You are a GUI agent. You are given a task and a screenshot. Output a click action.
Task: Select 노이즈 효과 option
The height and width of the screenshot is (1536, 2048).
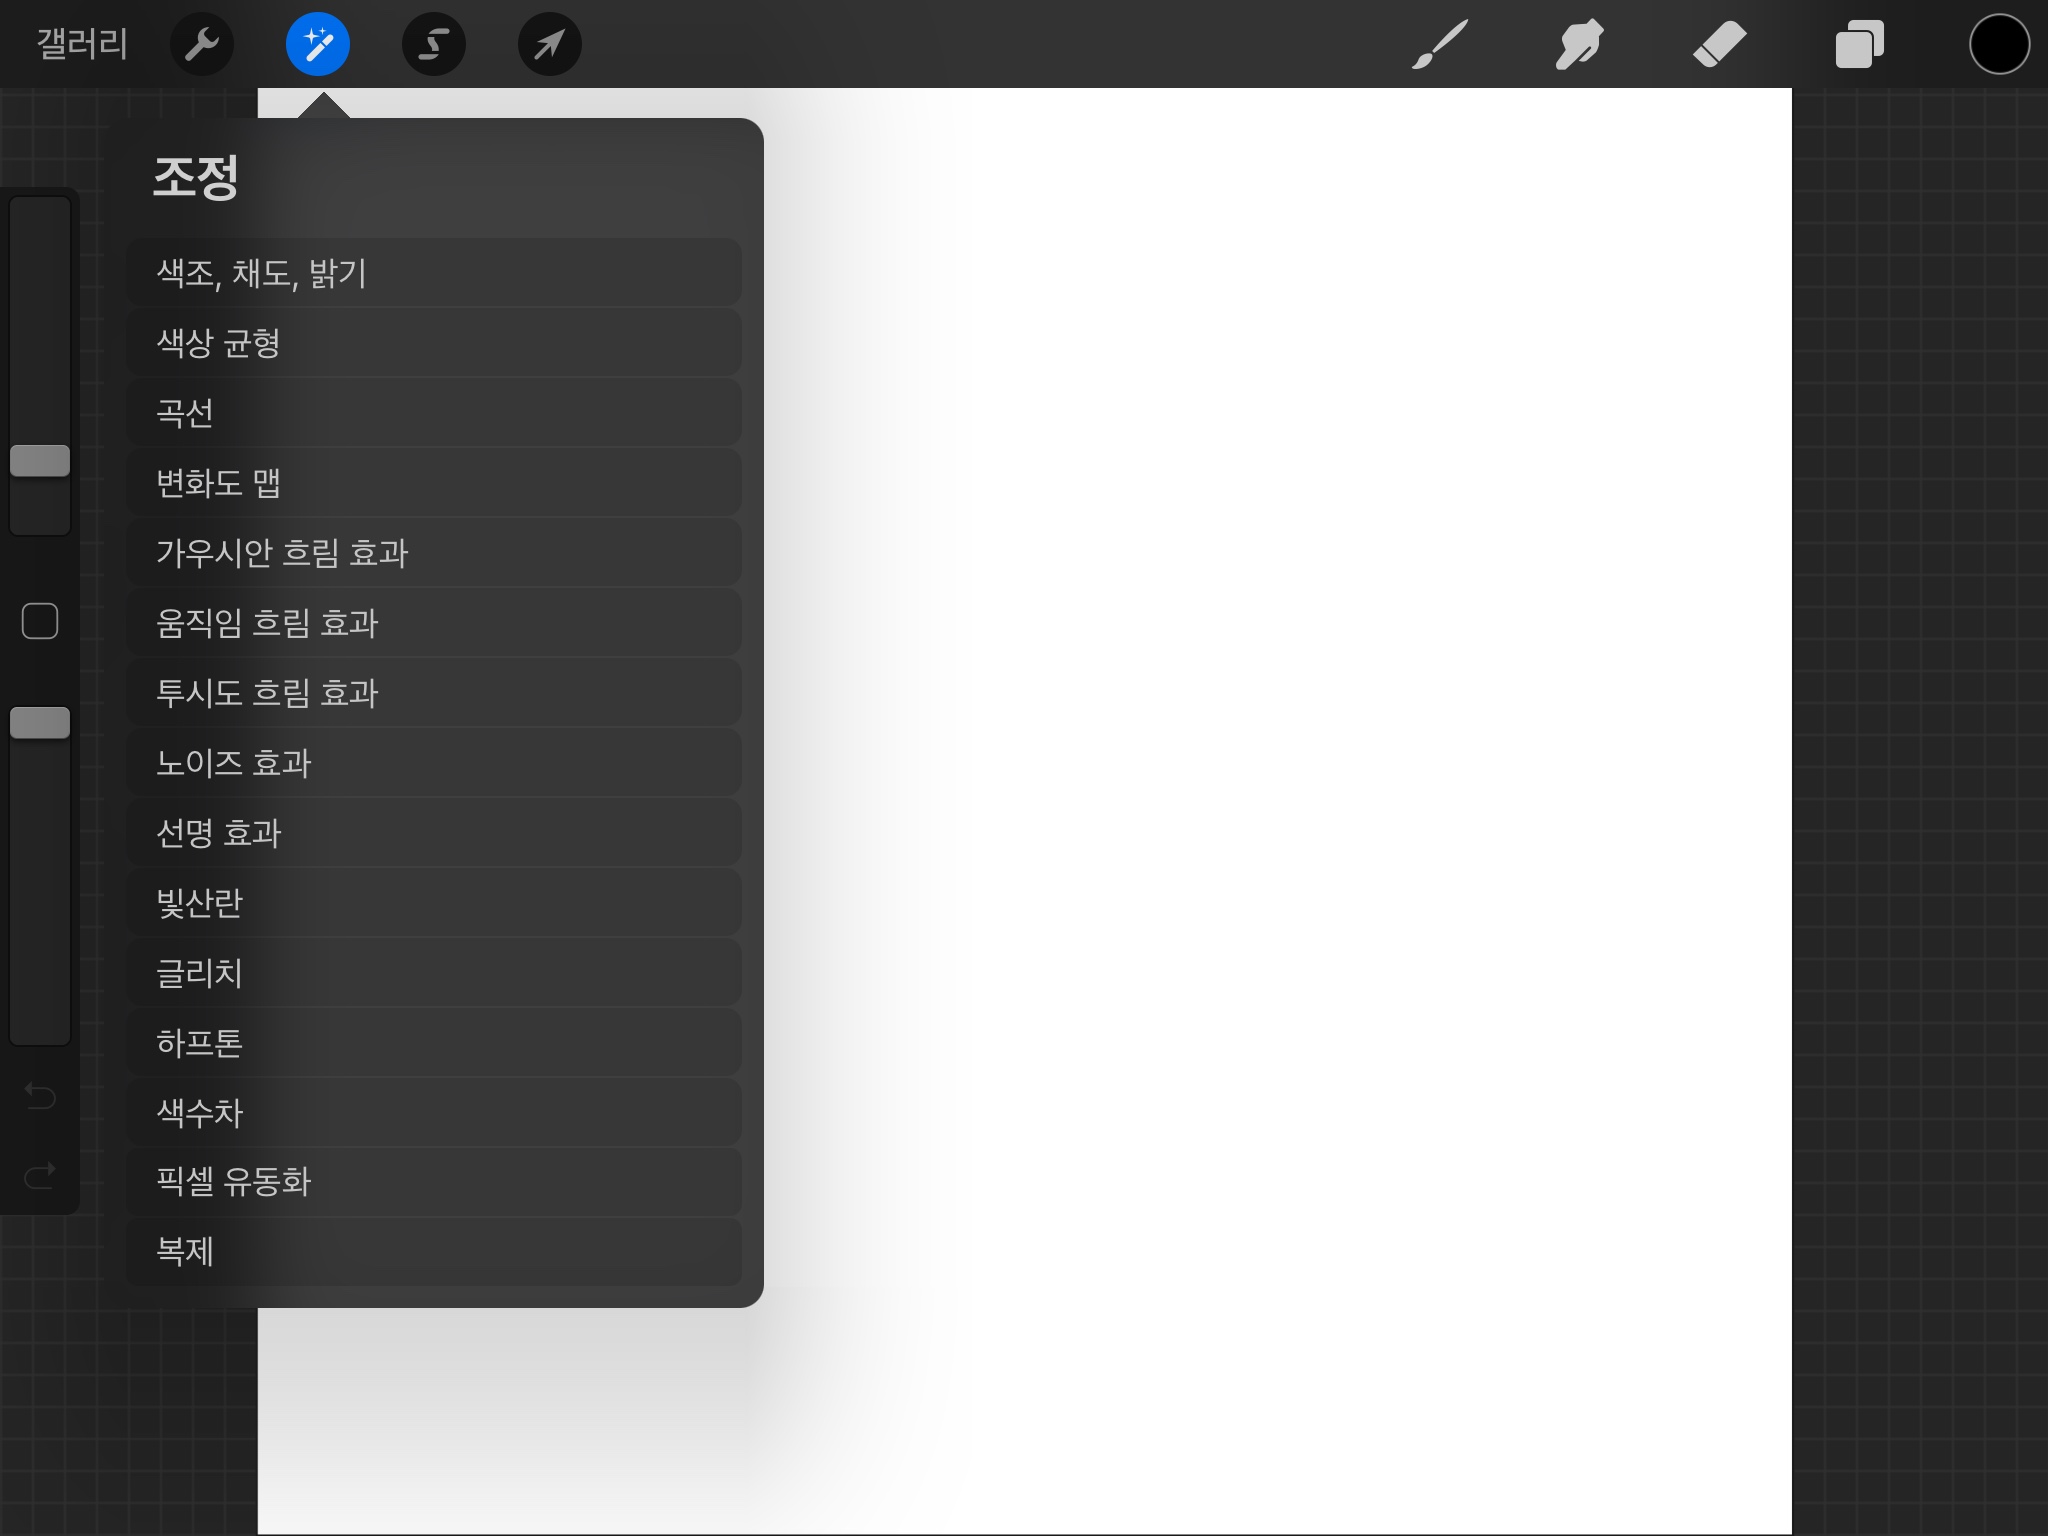click(x=434, y=763)
